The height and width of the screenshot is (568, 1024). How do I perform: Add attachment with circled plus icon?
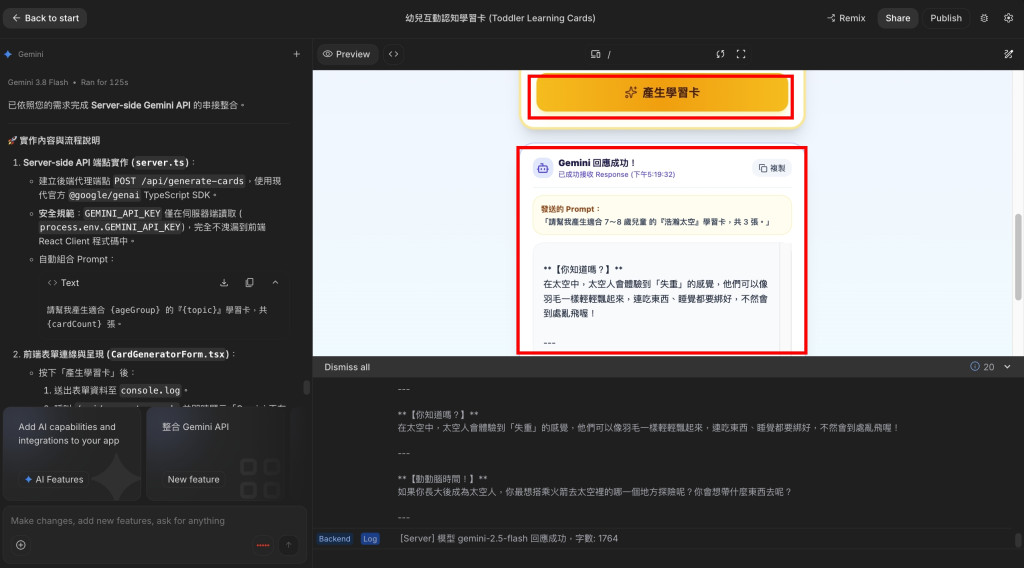(21, 545)
